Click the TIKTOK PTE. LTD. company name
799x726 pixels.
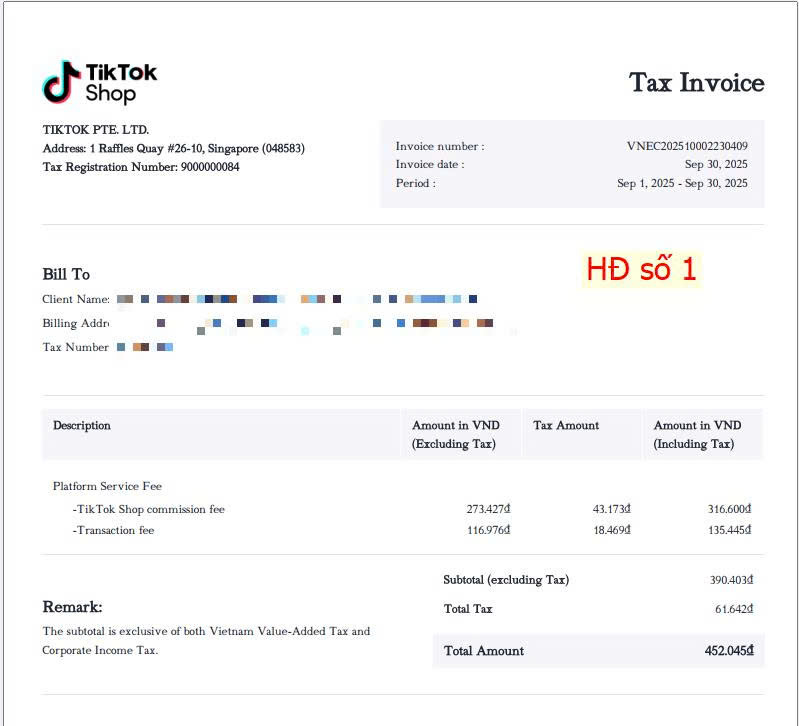click(x=96, y=130)
